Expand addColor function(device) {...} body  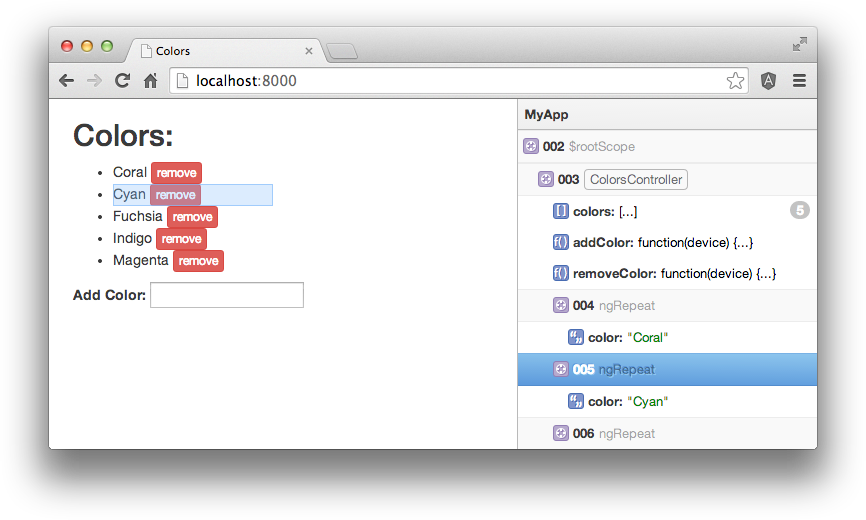click(x=695, y=242)
